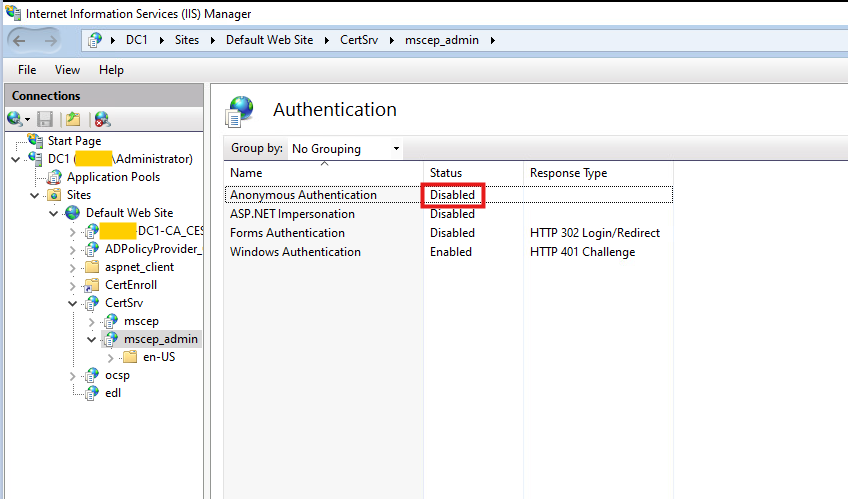Viewport: 848px width, 499px height.
Task: Click the Up folder toolbar icon
Action: point(72,119)
